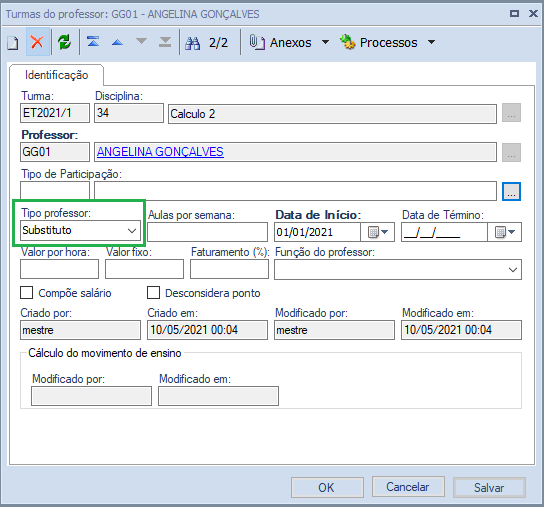The width and height of the screenshot is (544, 507).
Task: Open the Anexos paperclip menu
Action: pos(289,42)
